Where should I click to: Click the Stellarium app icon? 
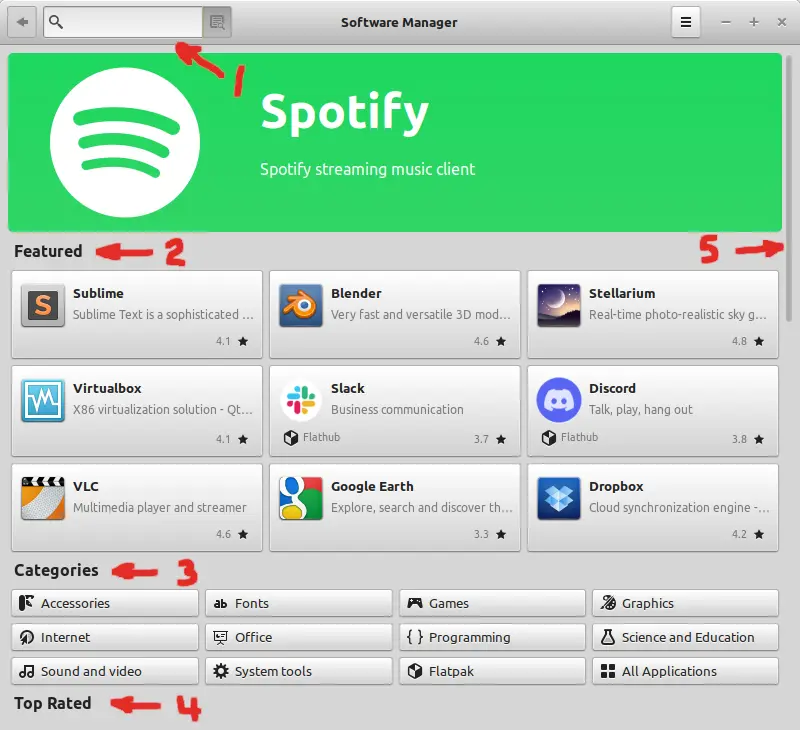click(559, 305)
